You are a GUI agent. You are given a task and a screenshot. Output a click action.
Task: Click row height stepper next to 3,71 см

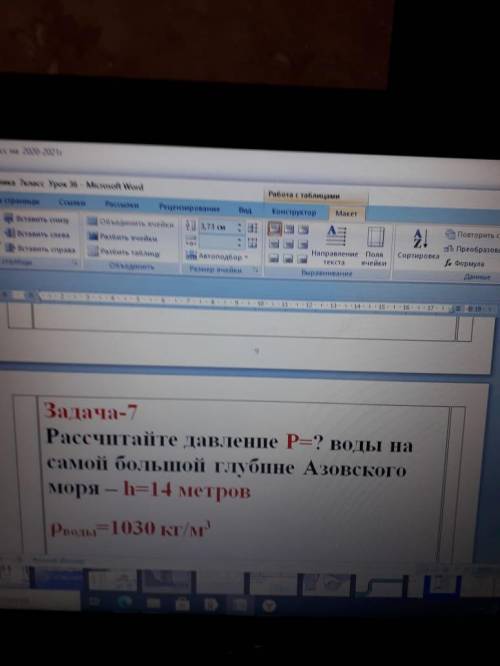[x=240, y=227]
